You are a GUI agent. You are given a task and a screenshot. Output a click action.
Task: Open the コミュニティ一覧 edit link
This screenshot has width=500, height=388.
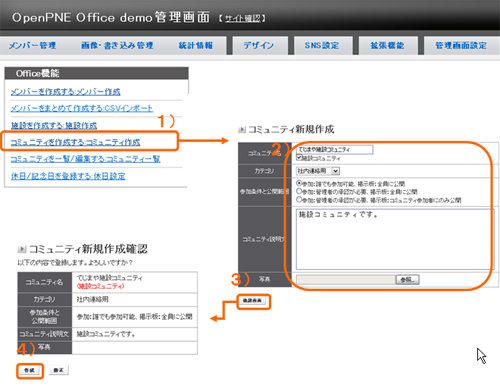coord(85,159)
